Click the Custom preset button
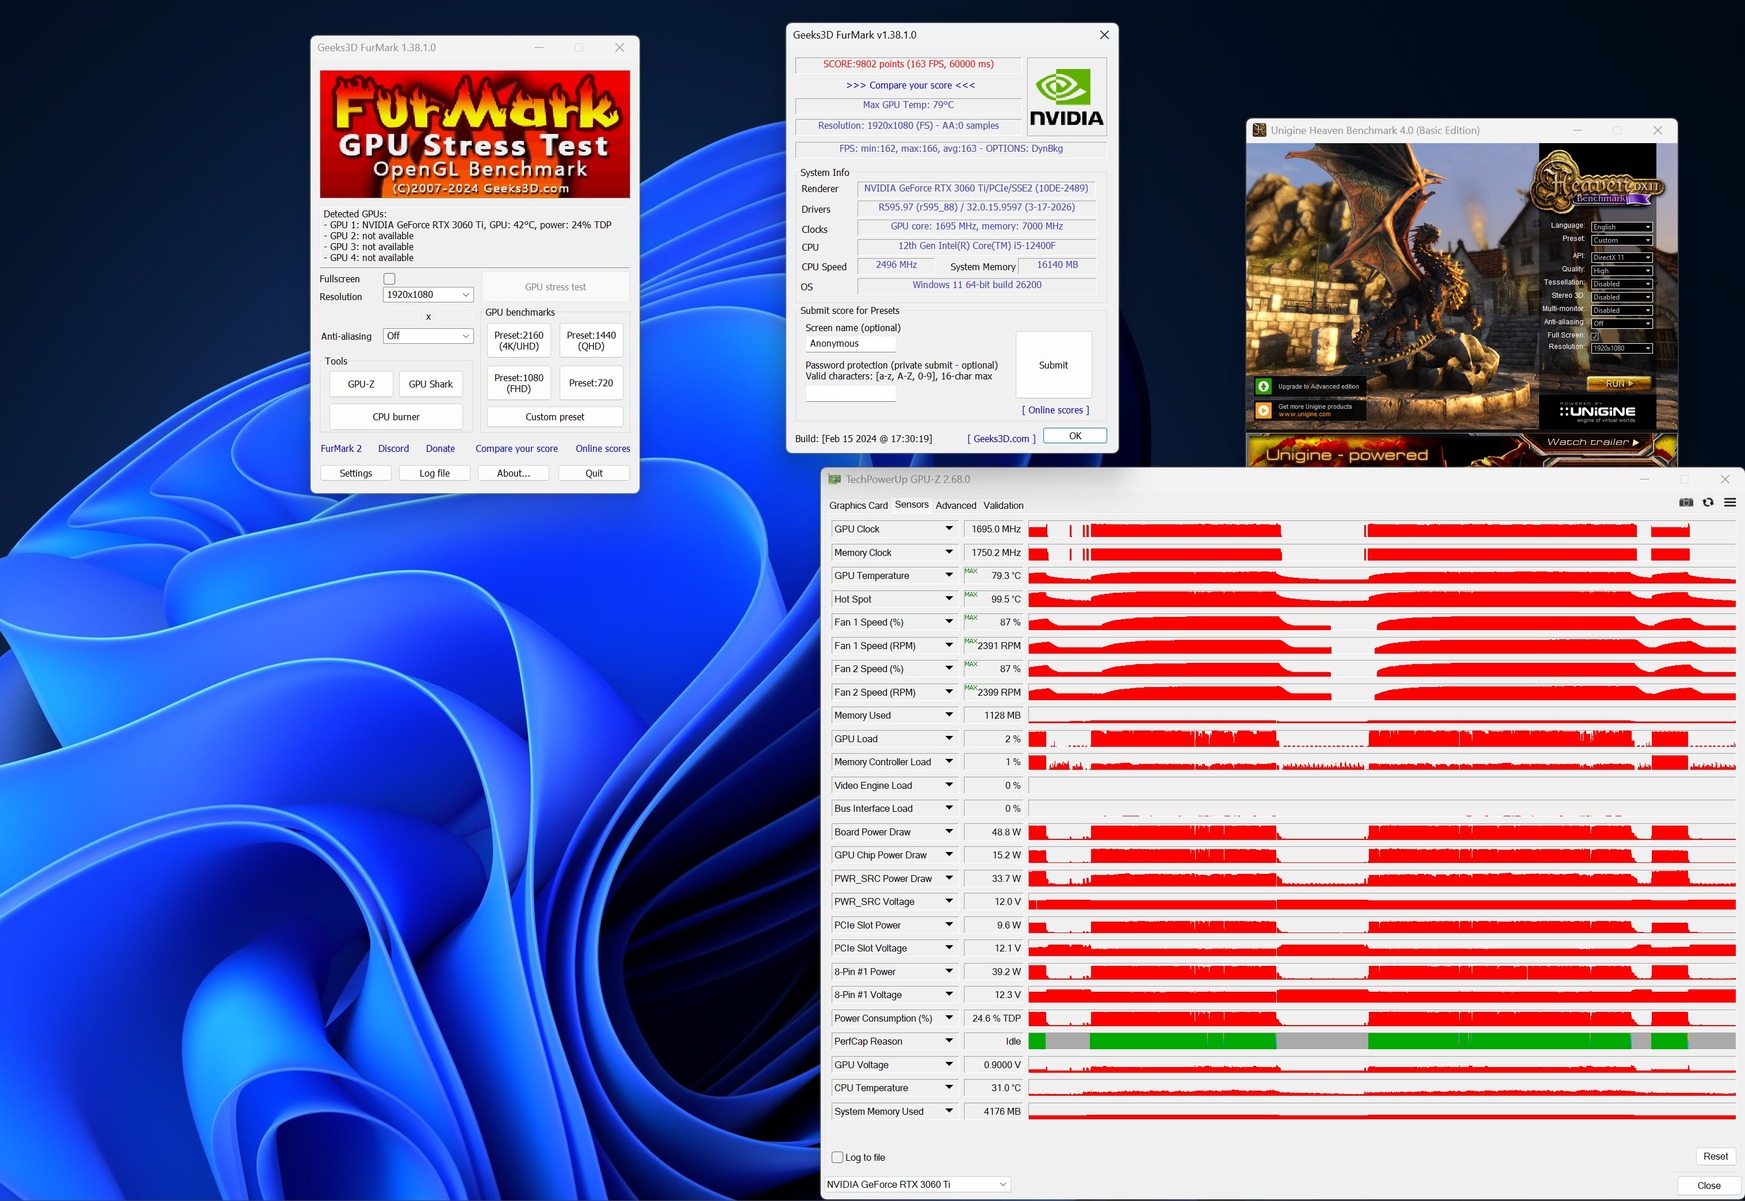This screenshot has height=1201, width=1745. coord(555,417)
